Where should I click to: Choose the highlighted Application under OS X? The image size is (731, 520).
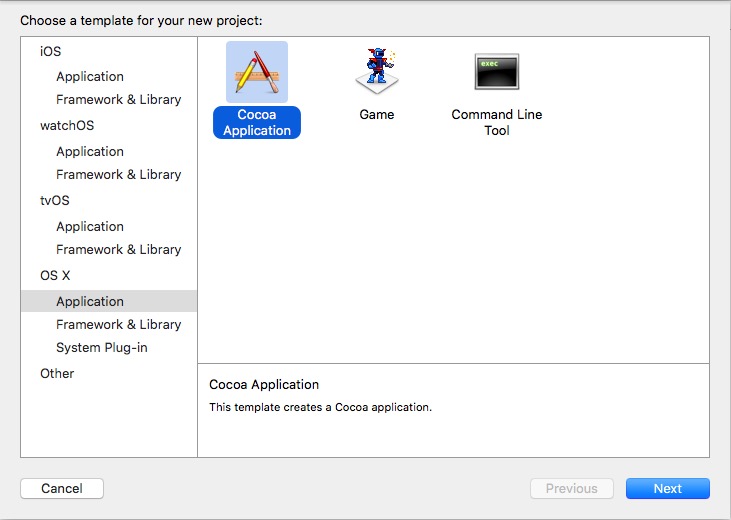[109, 301]
